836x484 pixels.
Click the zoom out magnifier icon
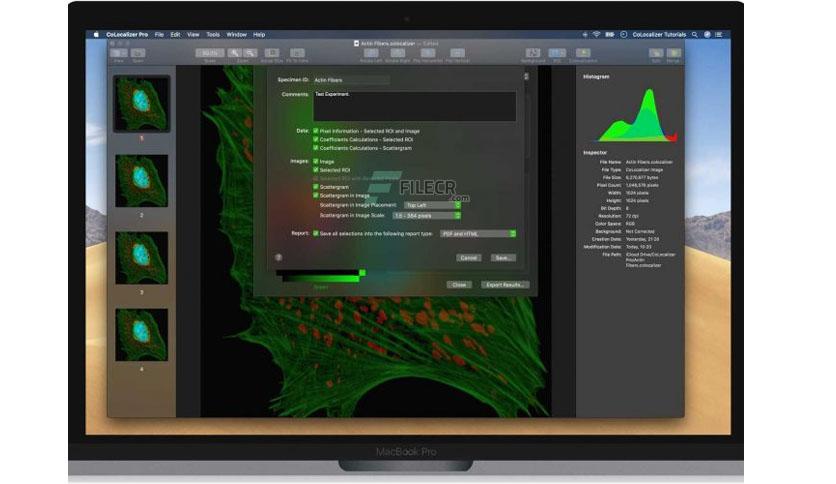(x=250, y=53)
